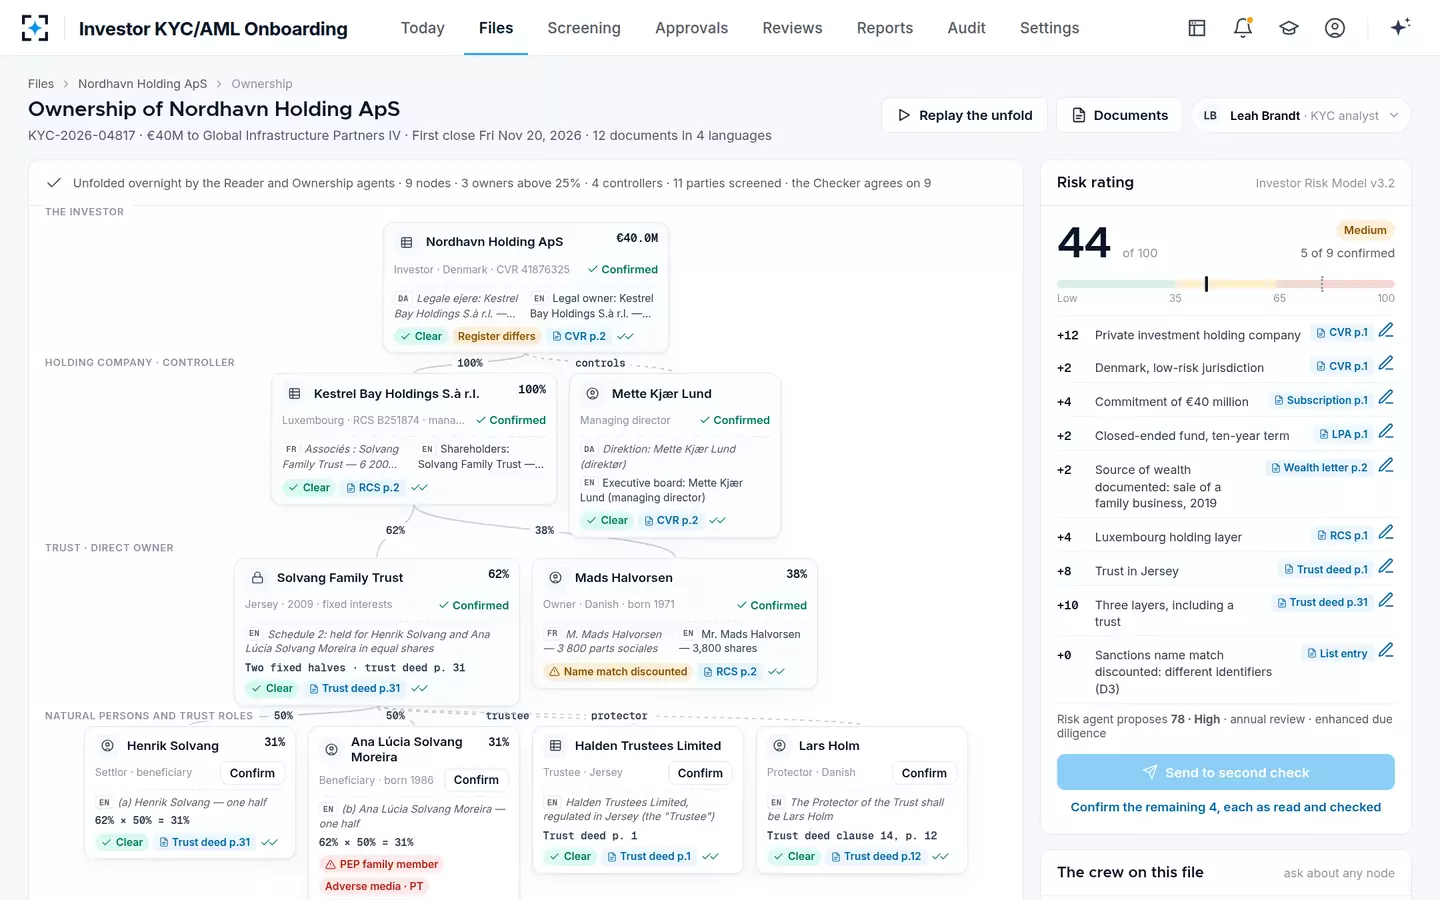
Task: Click Confirm the remaining 4 link
Action: pos(1226,807)
